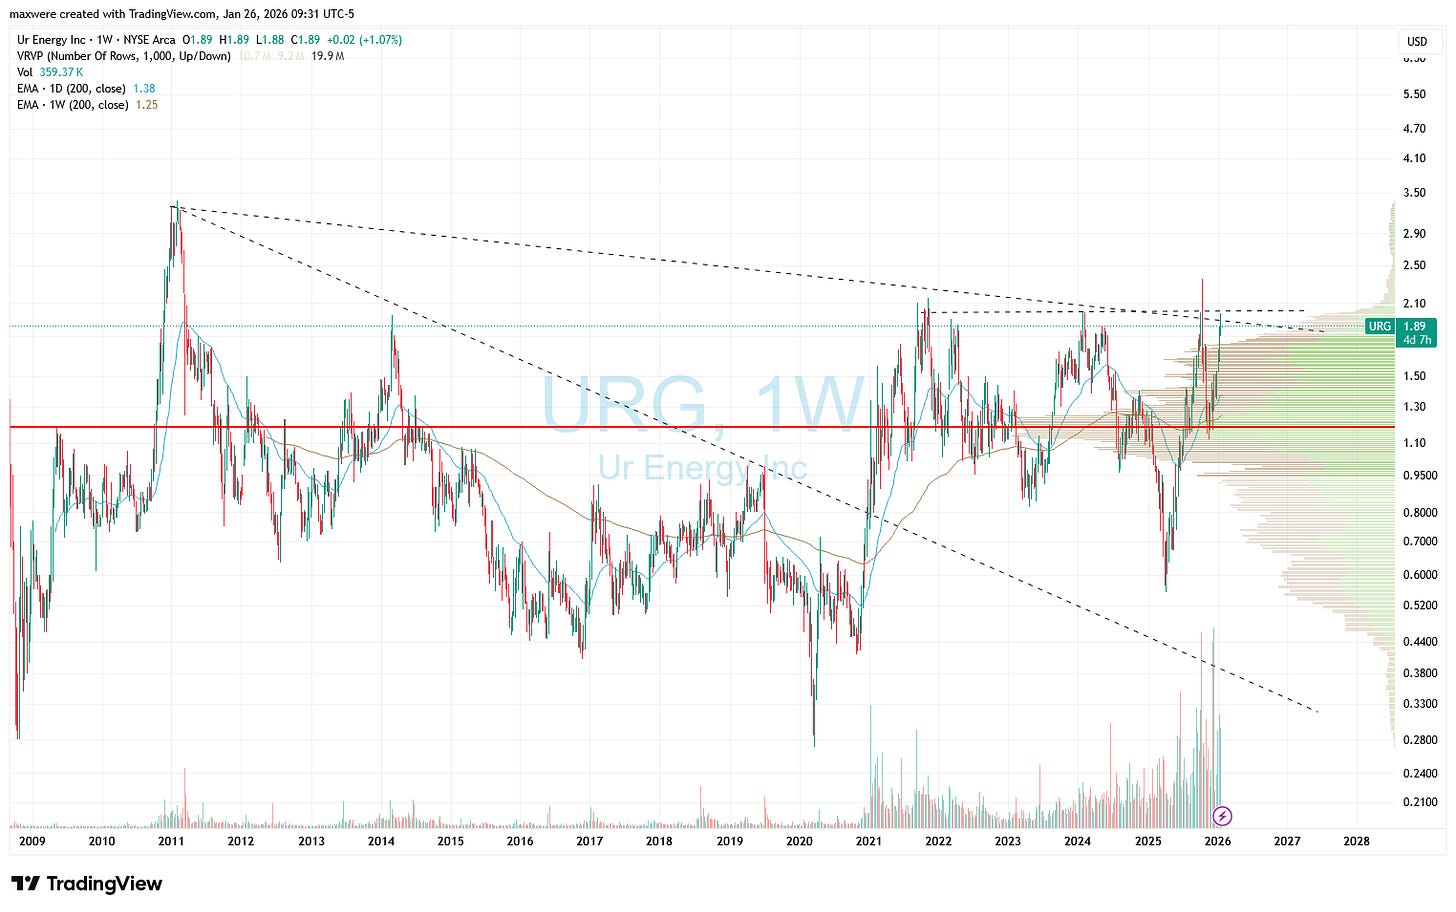The image size is (1456, 912).
Task: Click the 0.9500 price axis label
Action: click(1420, 475)
